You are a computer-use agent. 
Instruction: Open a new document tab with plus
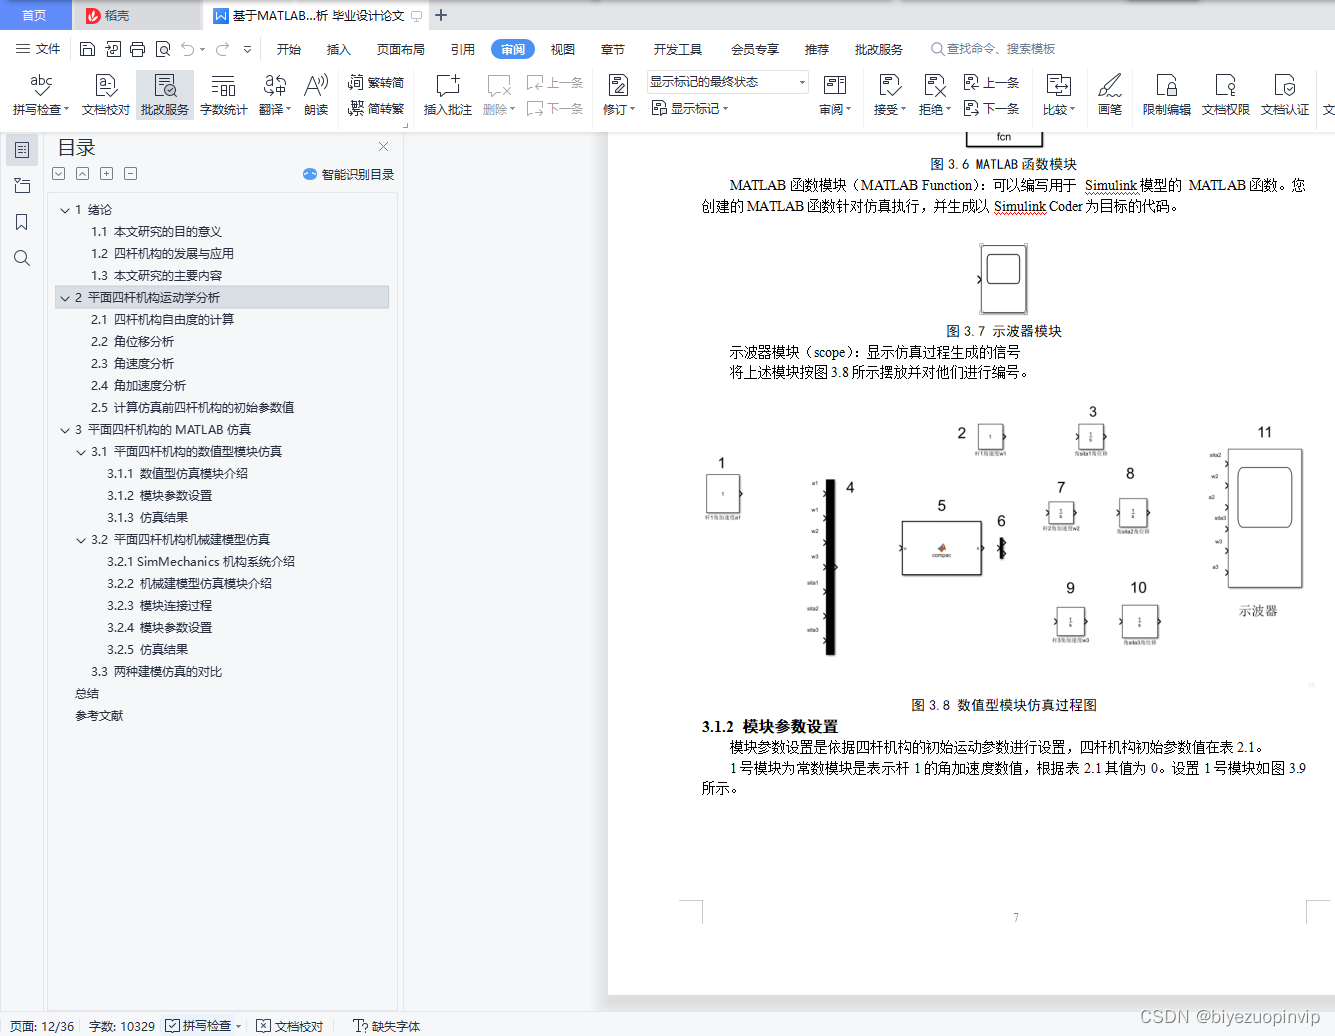(x=441, y=15)
